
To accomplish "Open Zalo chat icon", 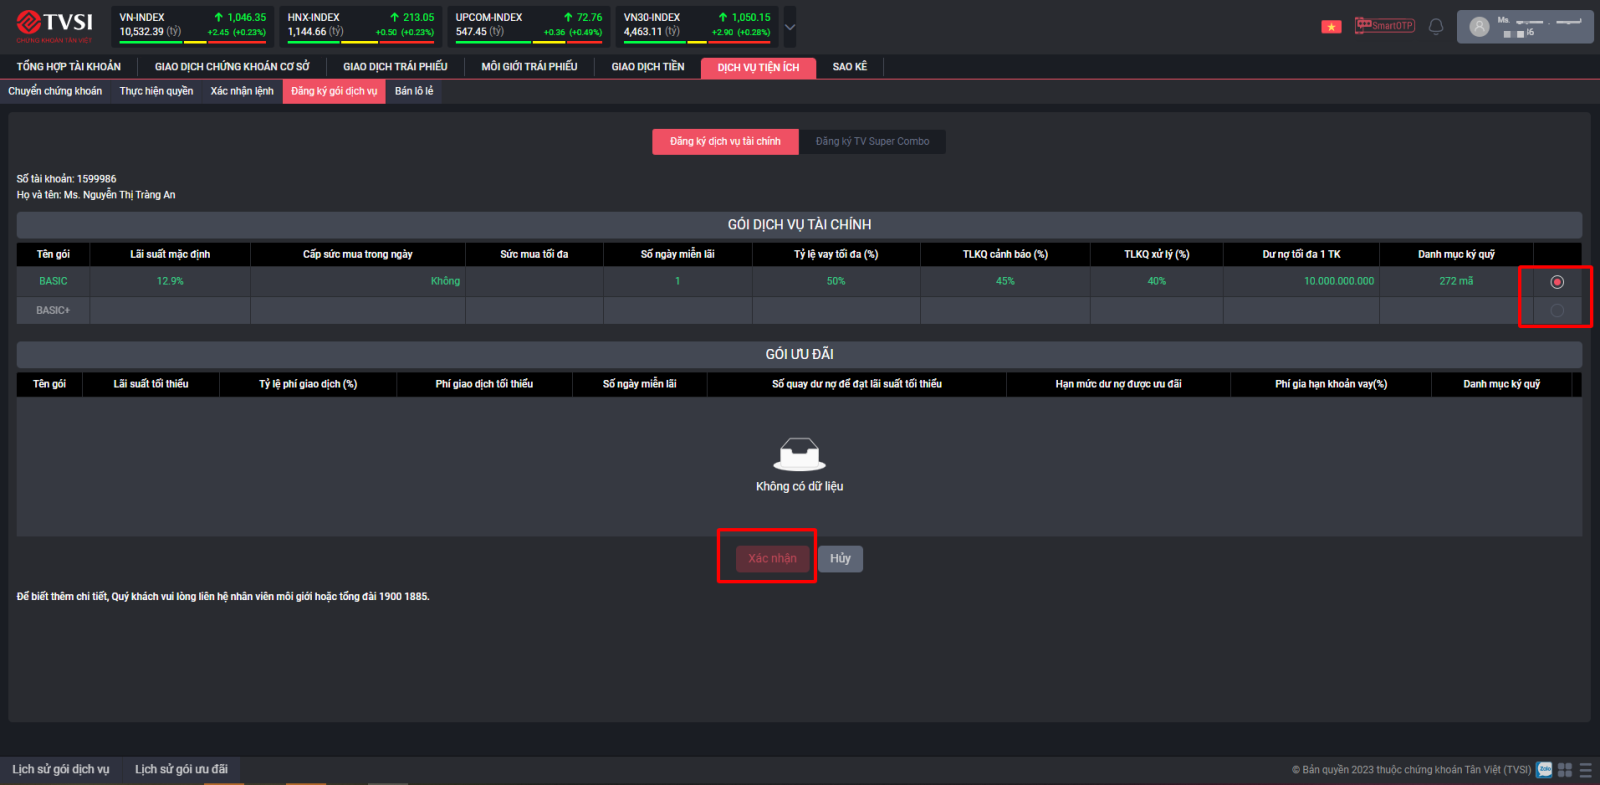I will [1545, 770].
